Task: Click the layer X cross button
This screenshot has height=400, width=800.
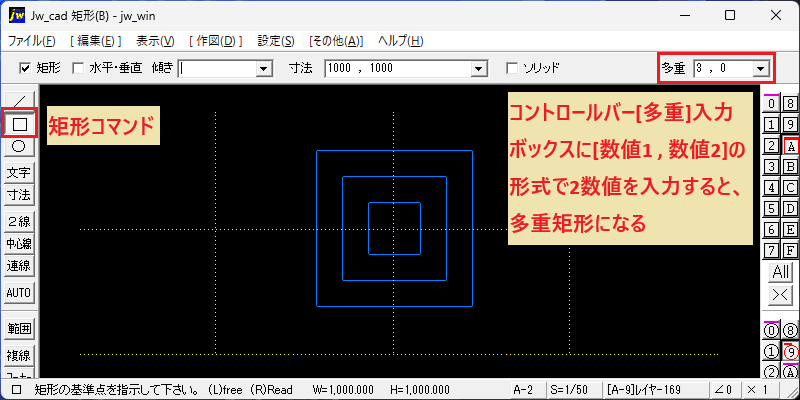Action: (781, 294)
